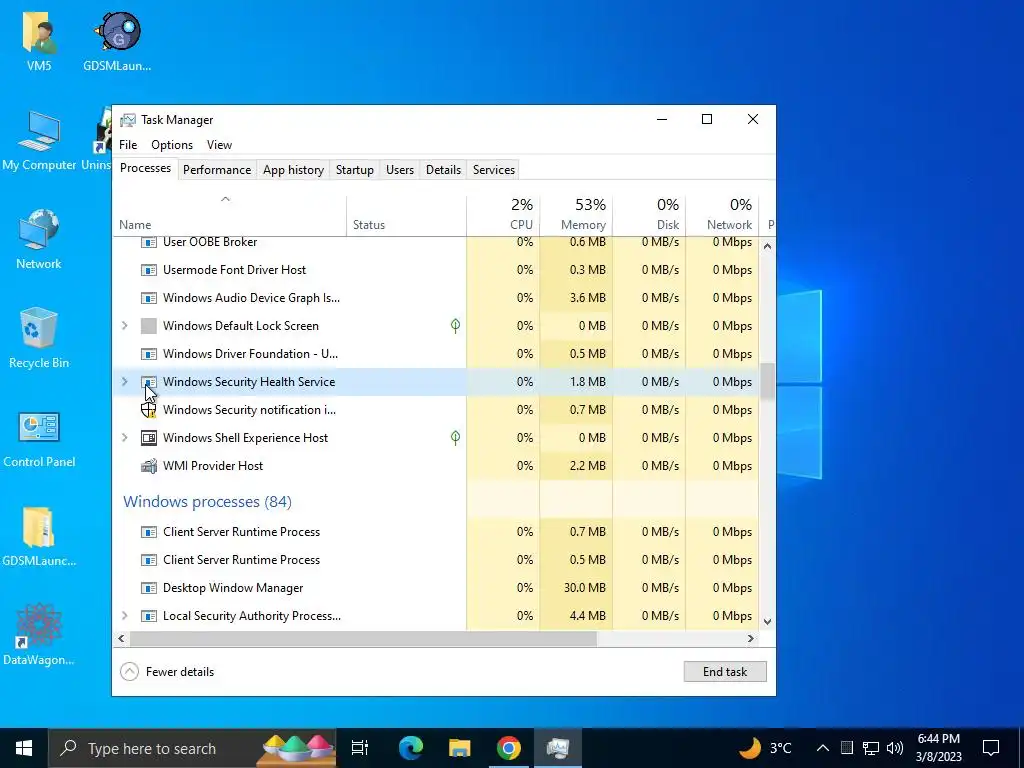The width and height of the screenshot is (1024, 768).
Task: Click the End task button
Action: (725, 671)
